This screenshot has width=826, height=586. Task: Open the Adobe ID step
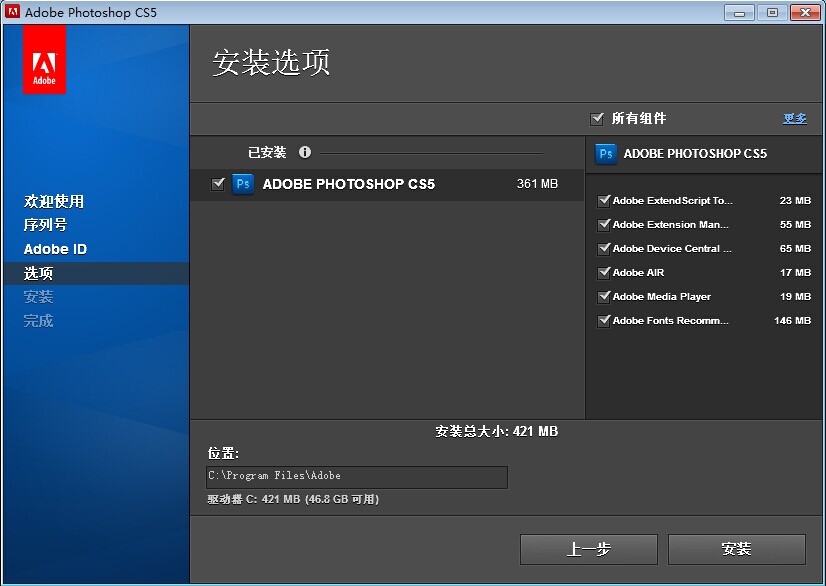tap(53, 249)
